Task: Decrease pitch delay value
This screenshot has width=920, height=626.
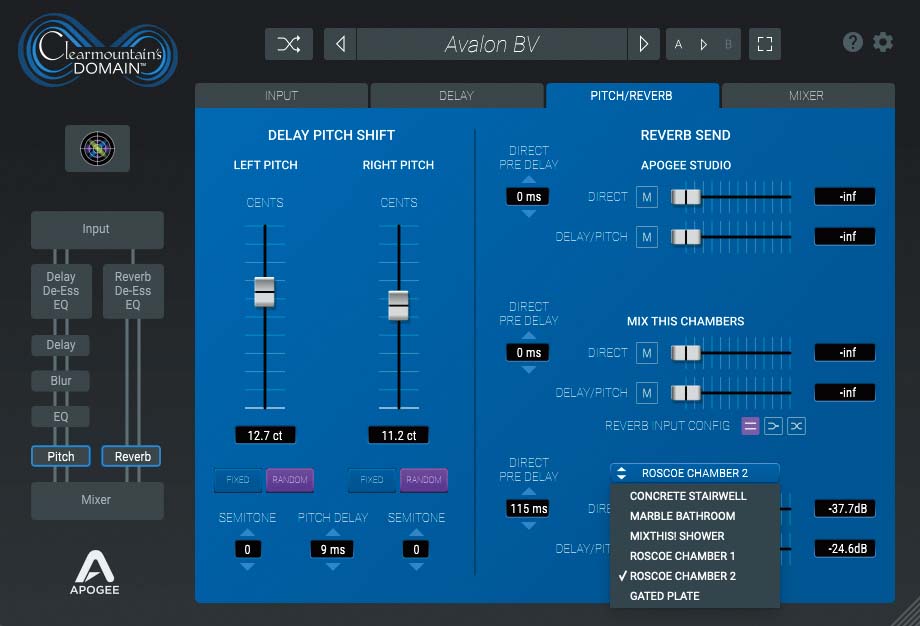Action: [x=333, y=567]
